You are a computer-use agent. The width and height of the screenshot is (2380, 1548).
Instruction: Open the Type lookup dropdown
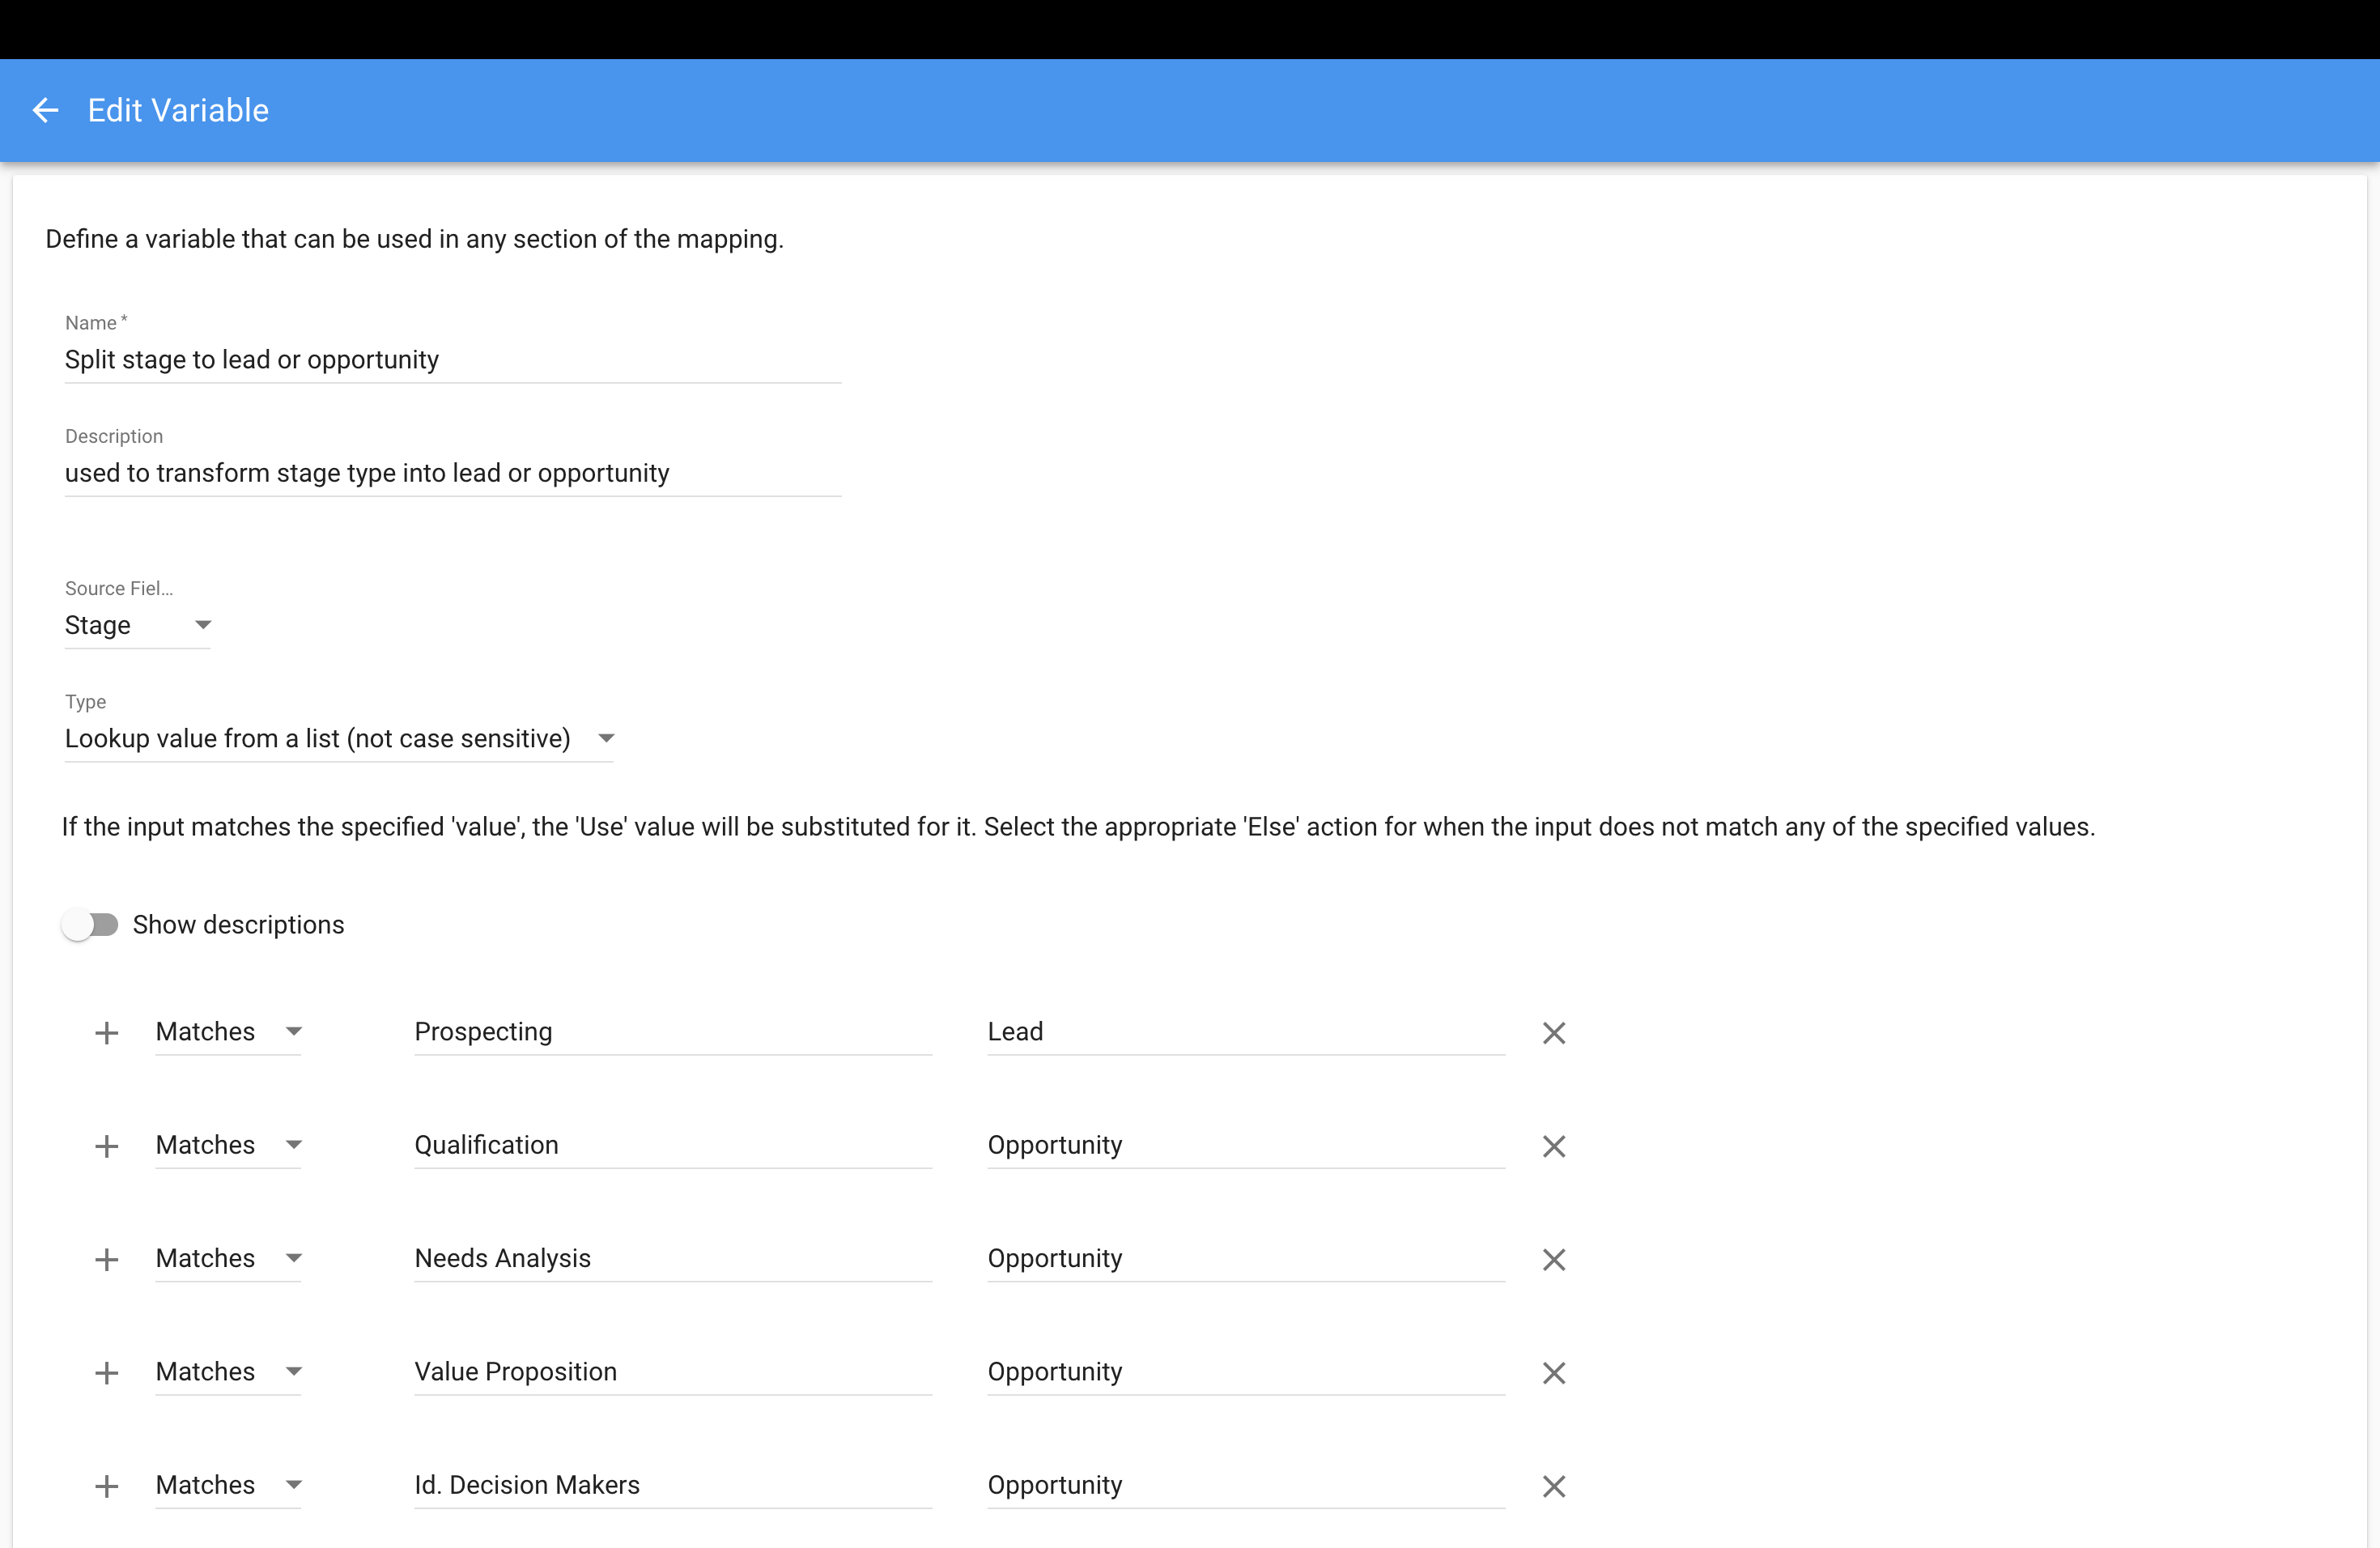[338, 738]
